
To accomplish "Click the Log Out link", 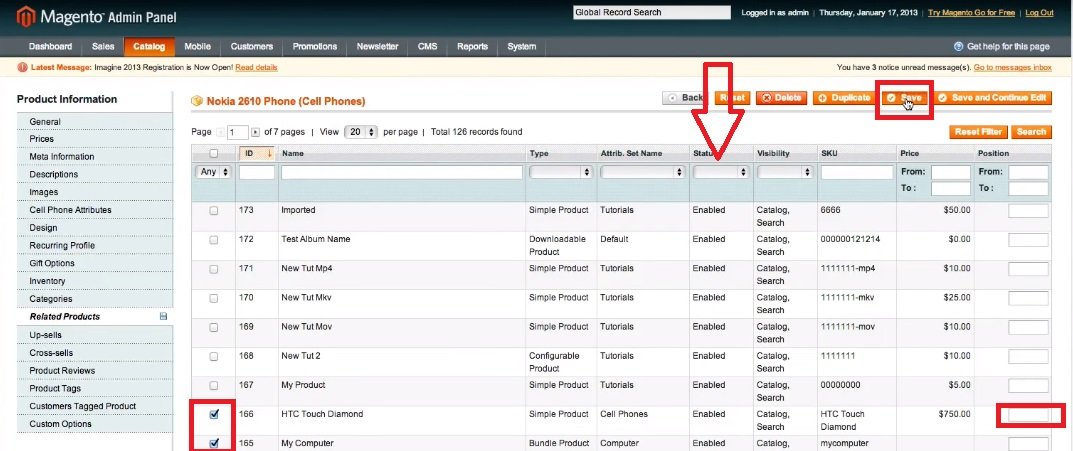I will tap(1039, 13).
